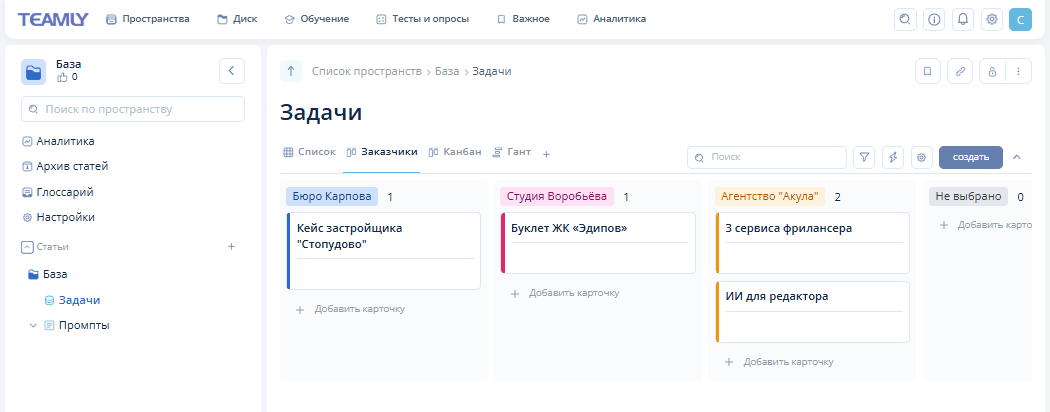This screenshot has width=1050, height=412.
Task: Collapse the Статьи section
Action: coord(27,246)
